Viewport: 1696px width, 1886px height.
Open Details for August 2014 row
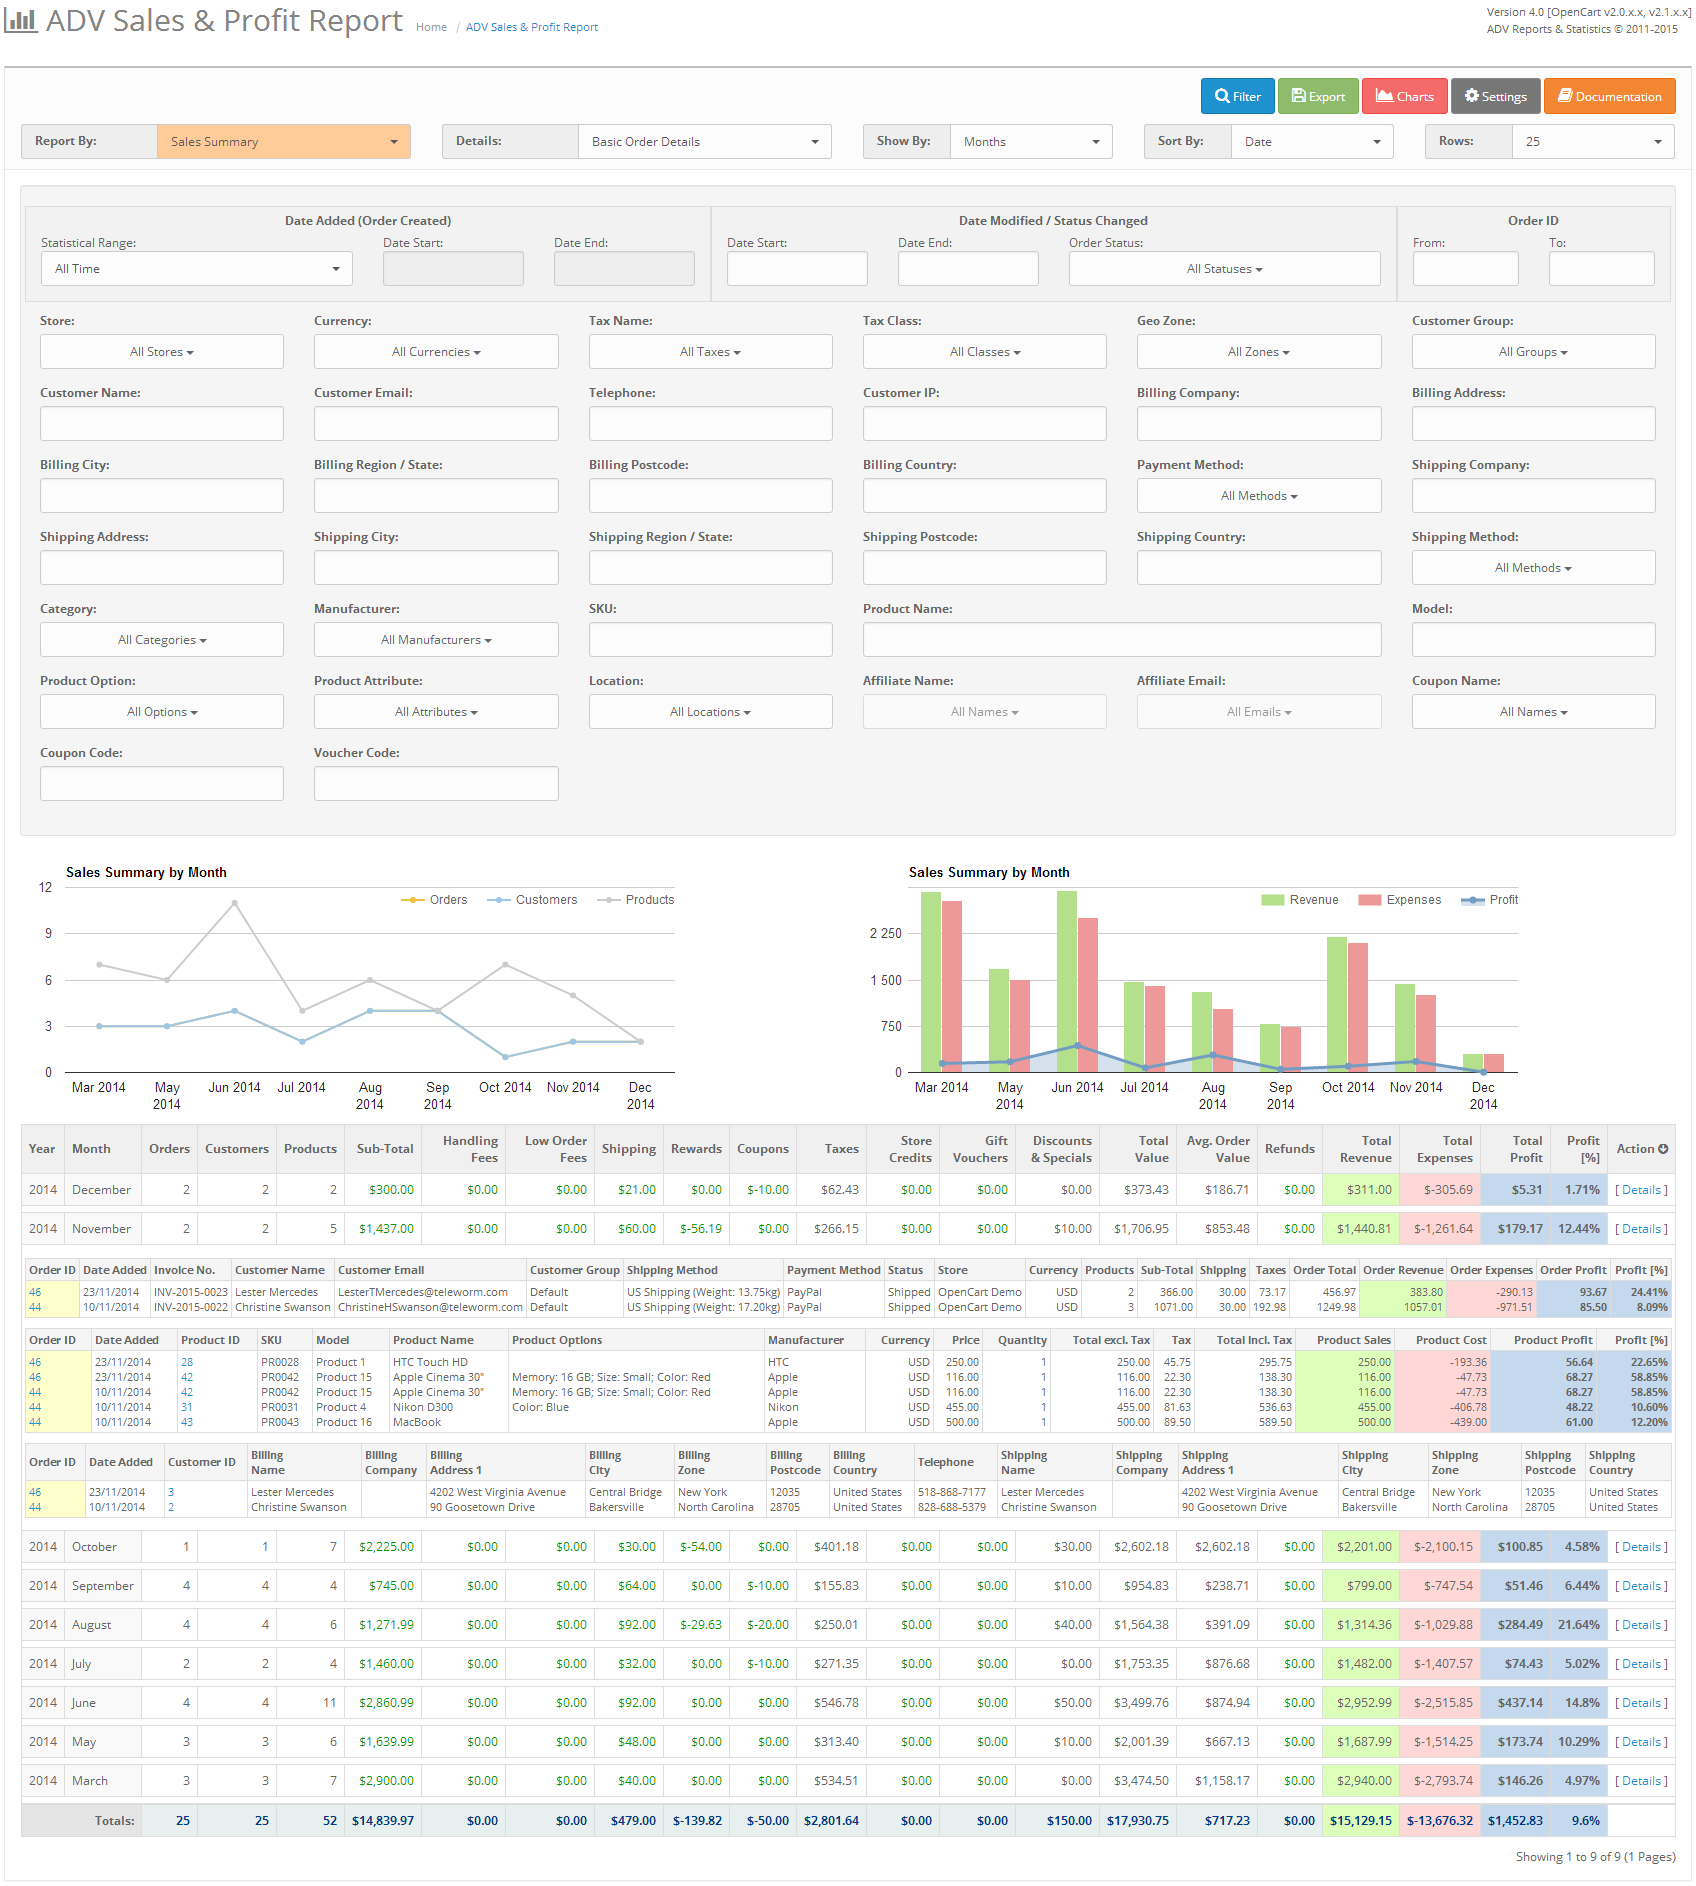click(1642, 1625)
